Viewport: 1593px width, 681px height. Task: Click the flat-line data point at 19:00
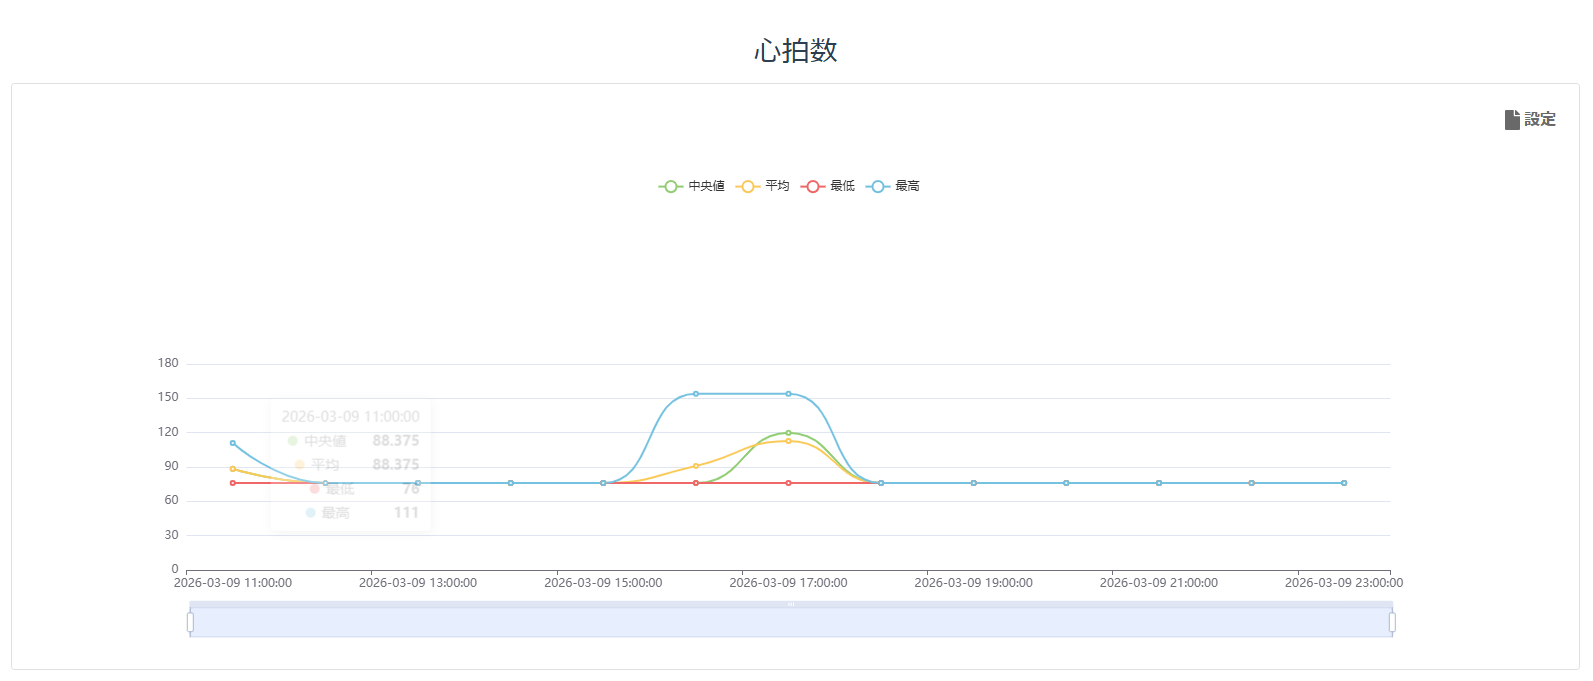pyautogui.click(x=973, y=483)
